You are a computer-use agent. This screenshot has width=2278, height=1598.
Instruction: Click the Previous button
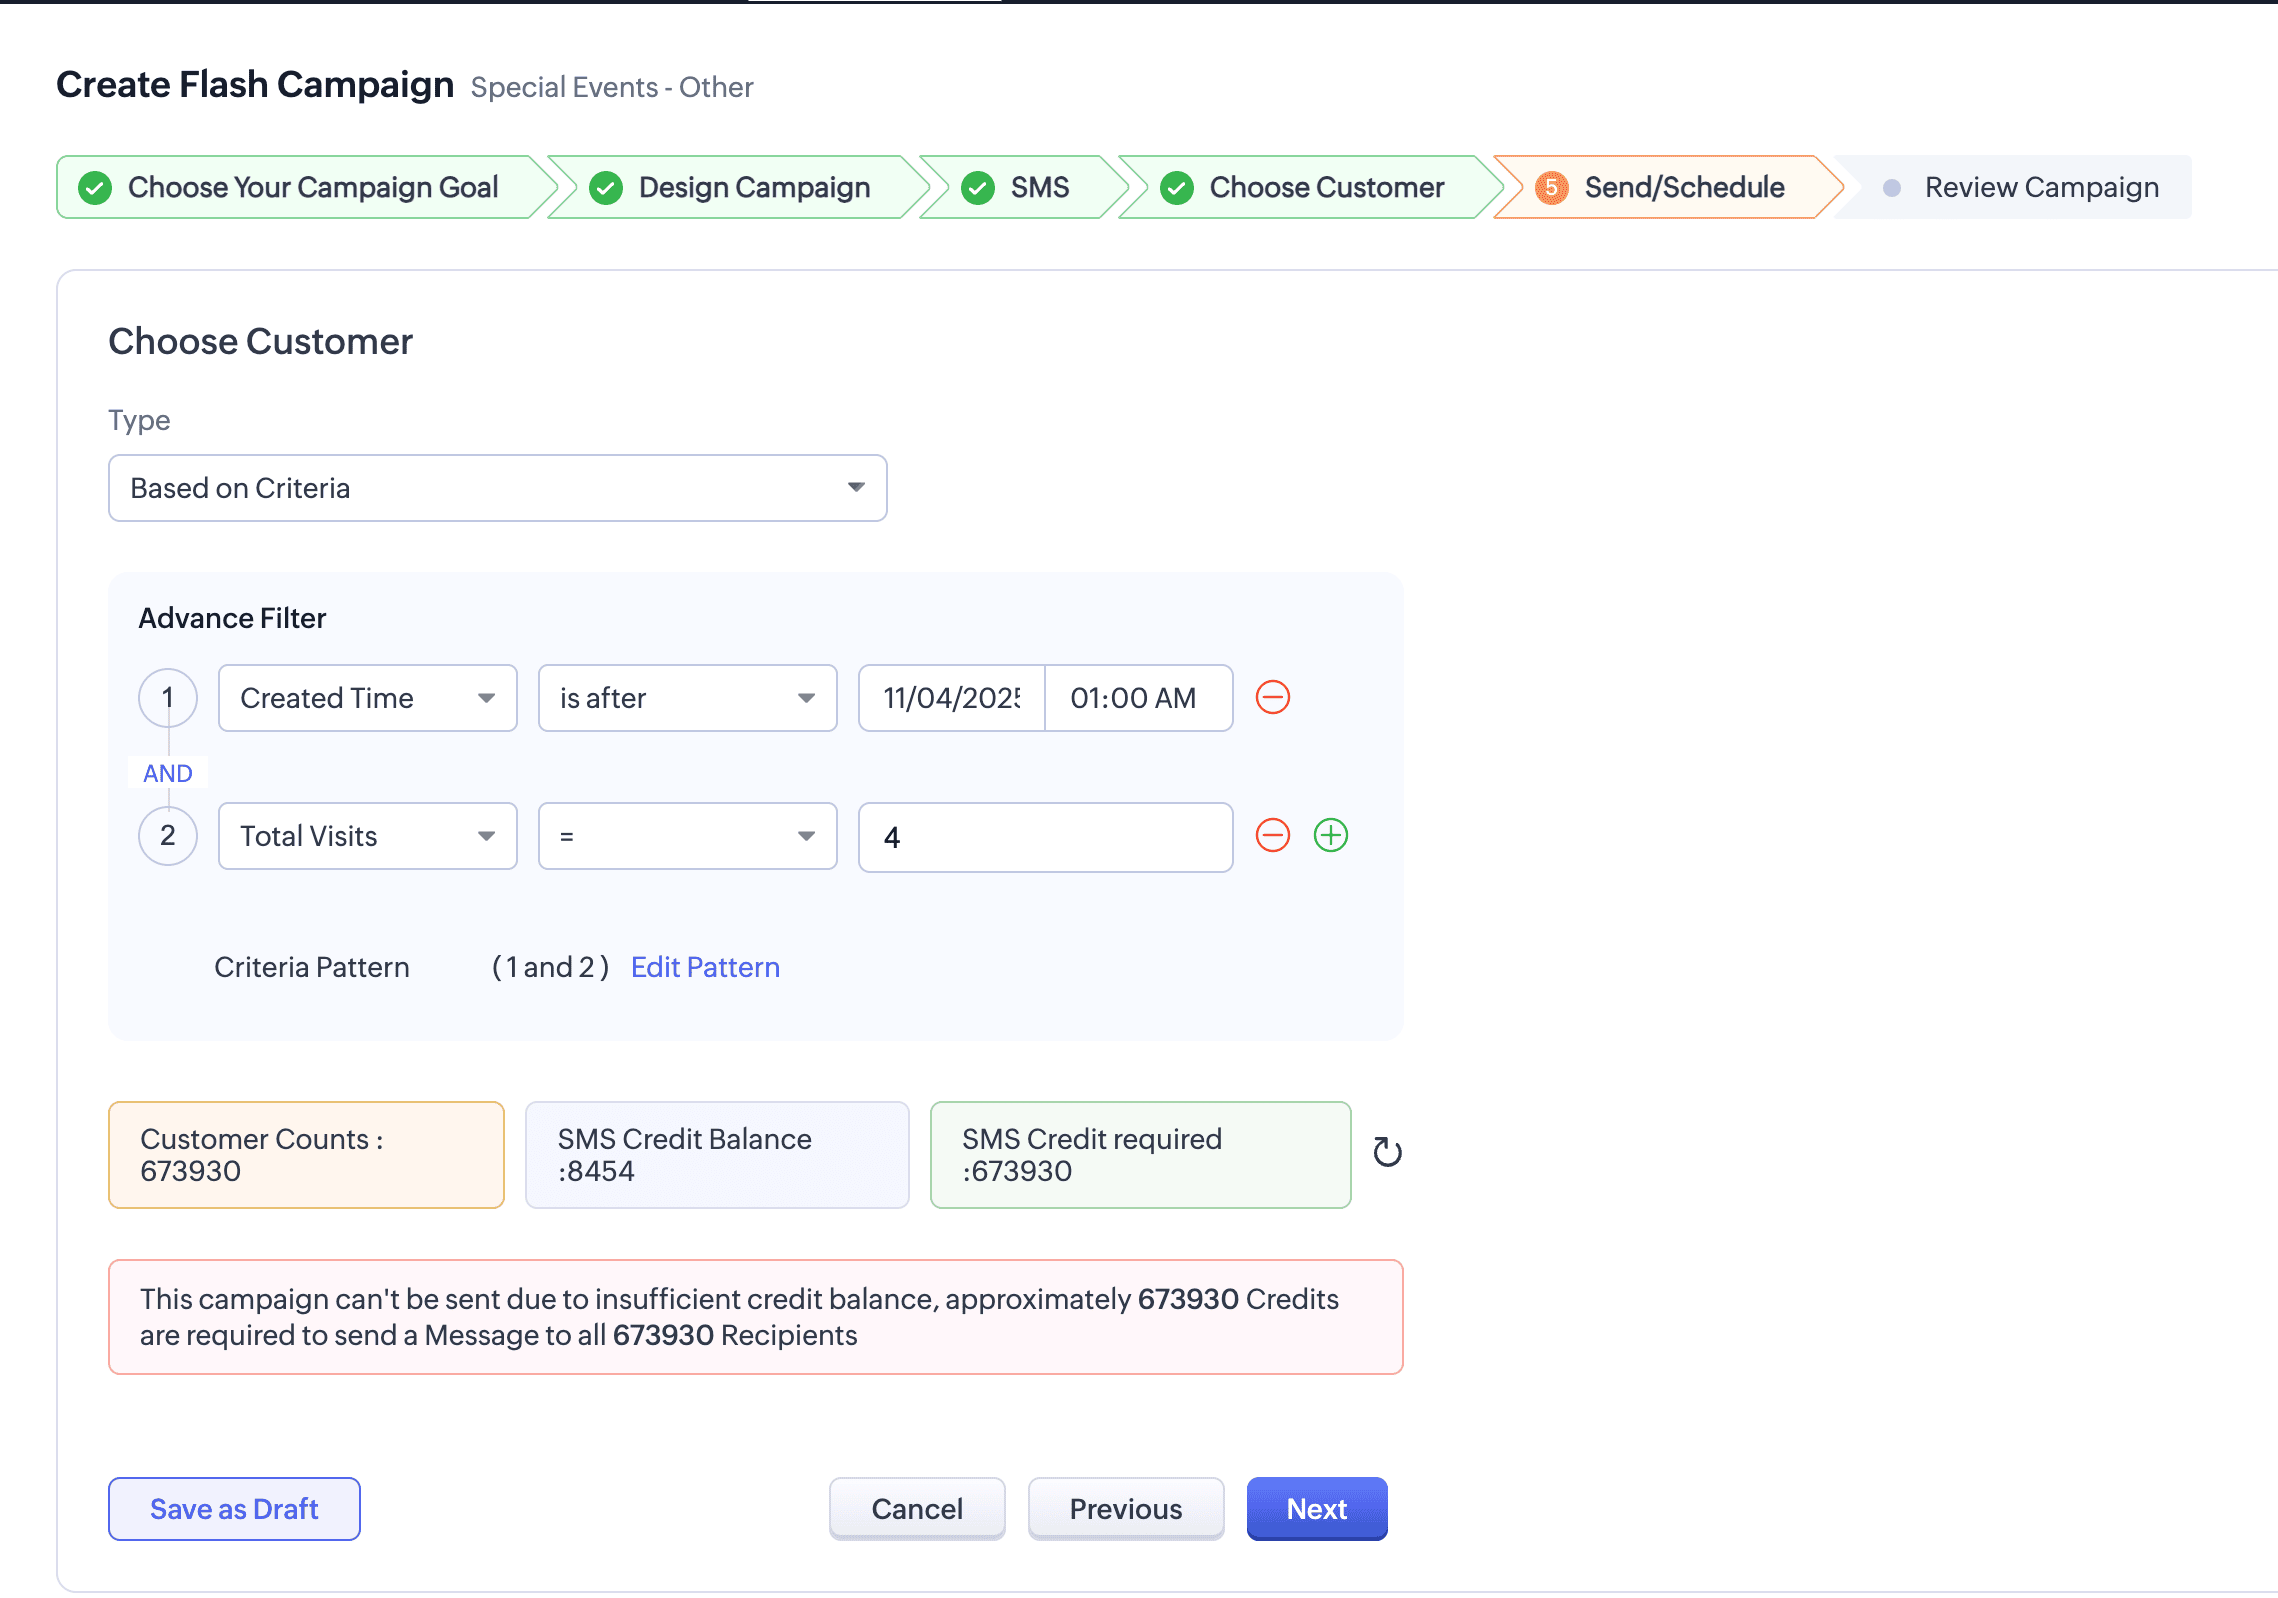[1126, 1509]
